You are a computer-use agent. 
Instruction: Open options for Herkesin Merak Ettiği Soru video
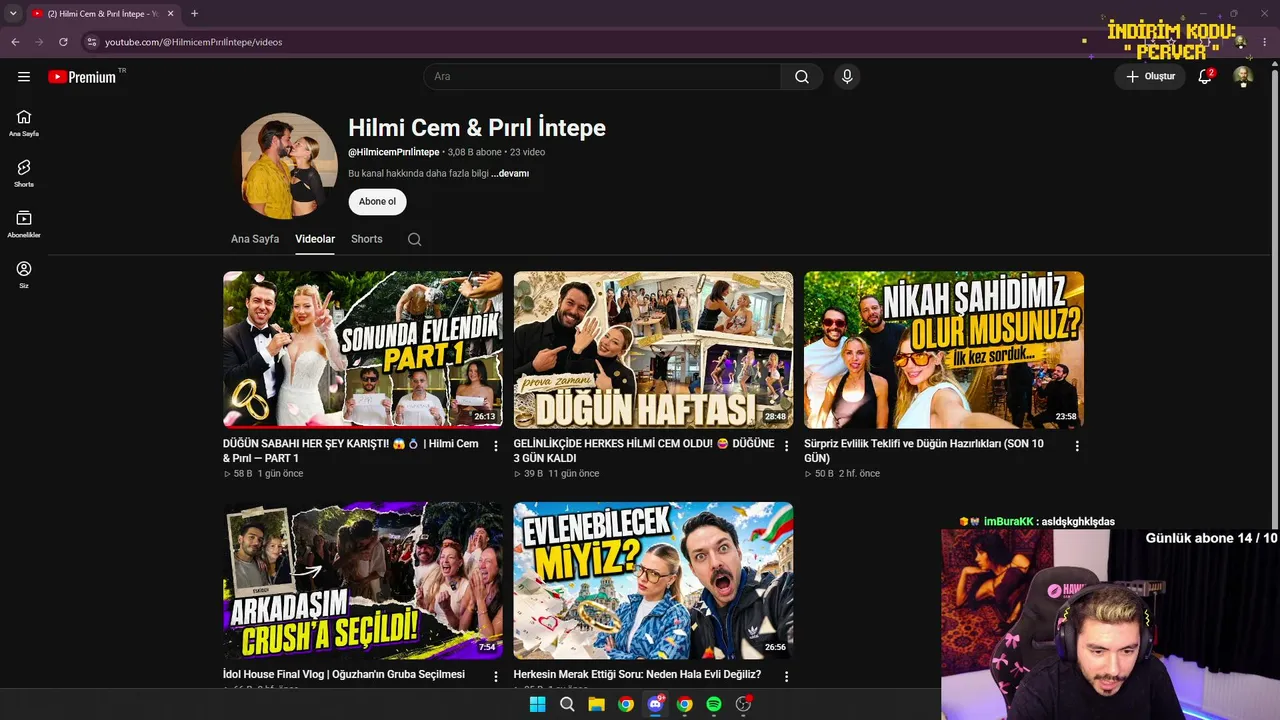pos(786,677)
